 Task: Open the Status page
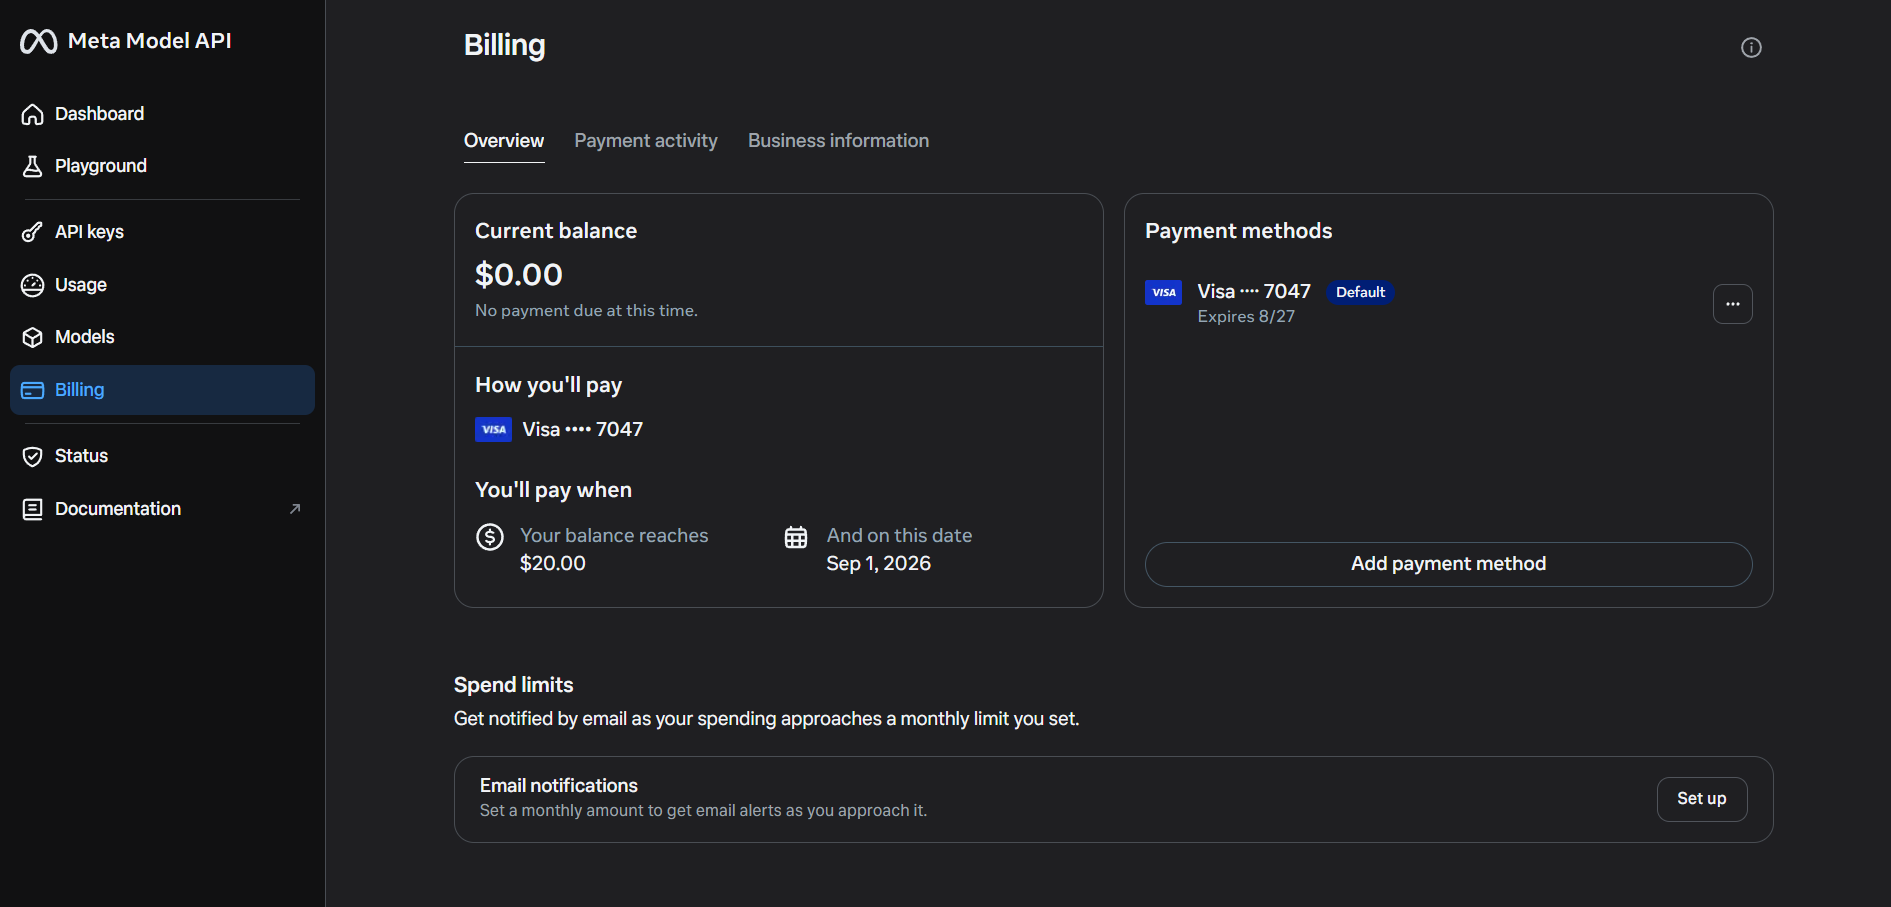click(x=162, y=456)
